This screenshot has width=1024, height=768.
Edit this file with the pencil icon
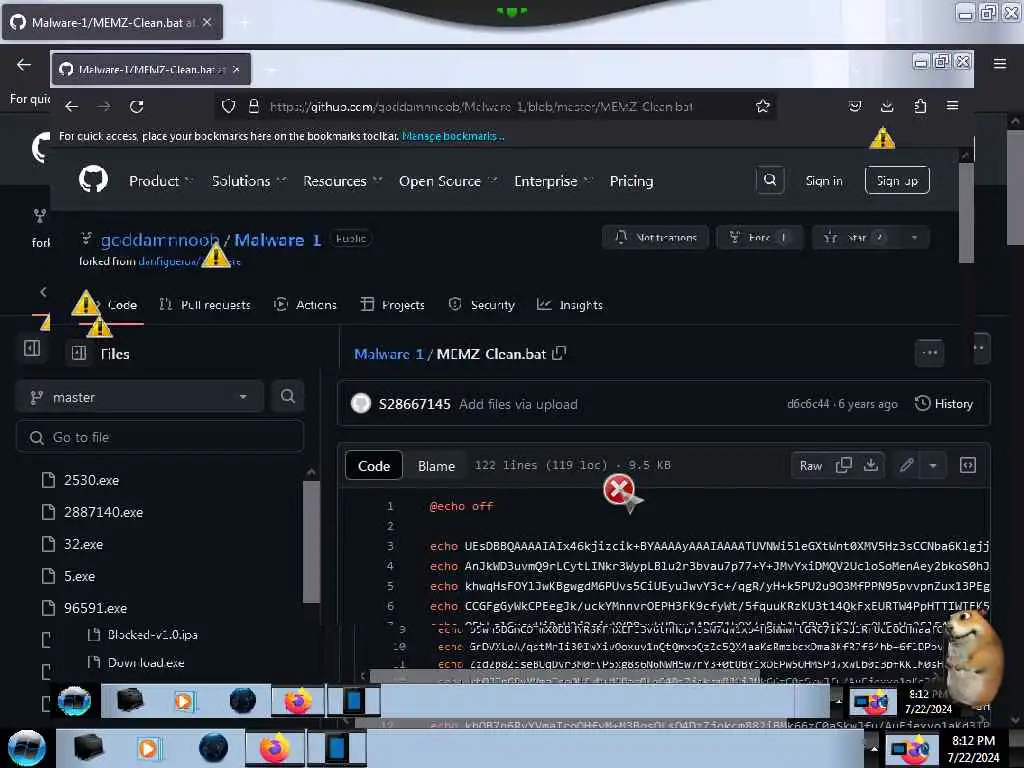pyautogui.click(x=906, y=465)
